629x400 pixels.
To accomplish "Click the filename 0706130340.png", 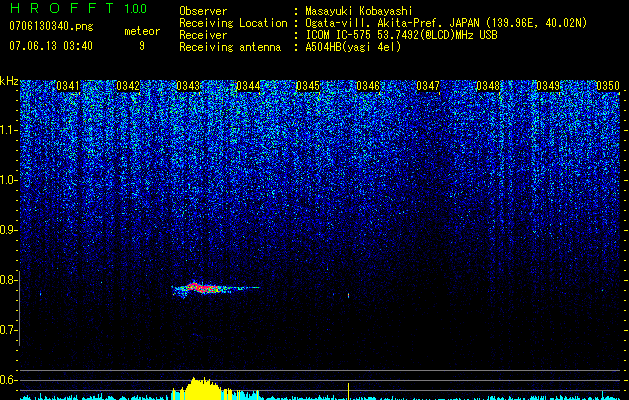I will point(51,27).
